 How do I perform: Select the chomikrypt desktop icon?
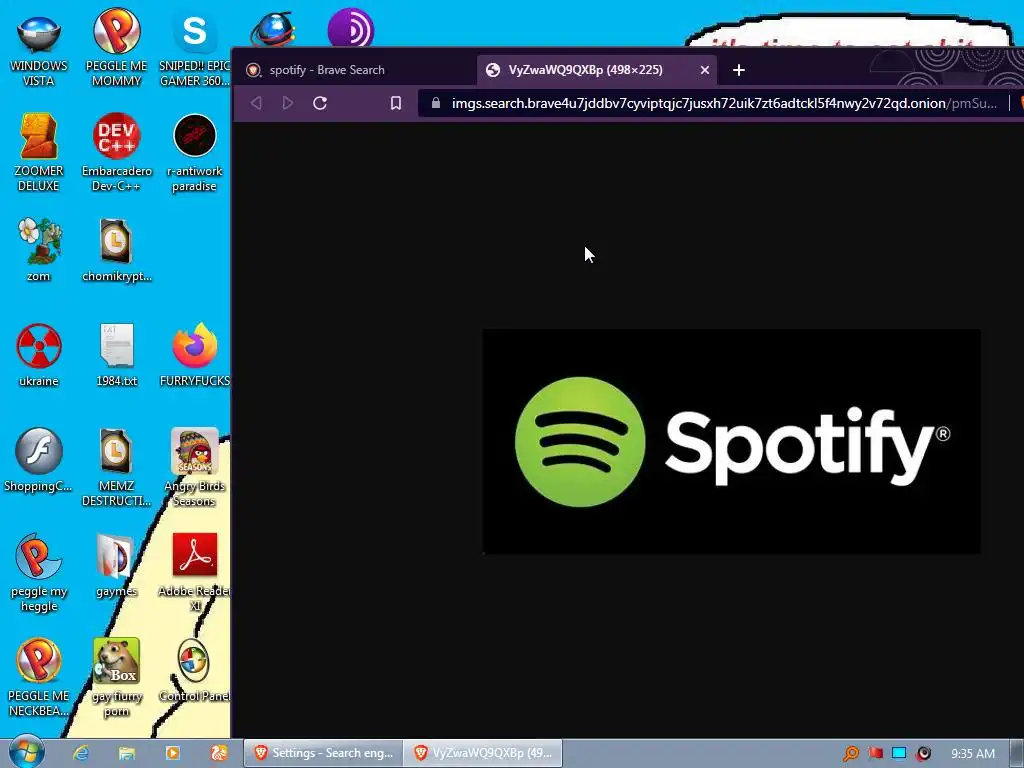pos(116,251)
